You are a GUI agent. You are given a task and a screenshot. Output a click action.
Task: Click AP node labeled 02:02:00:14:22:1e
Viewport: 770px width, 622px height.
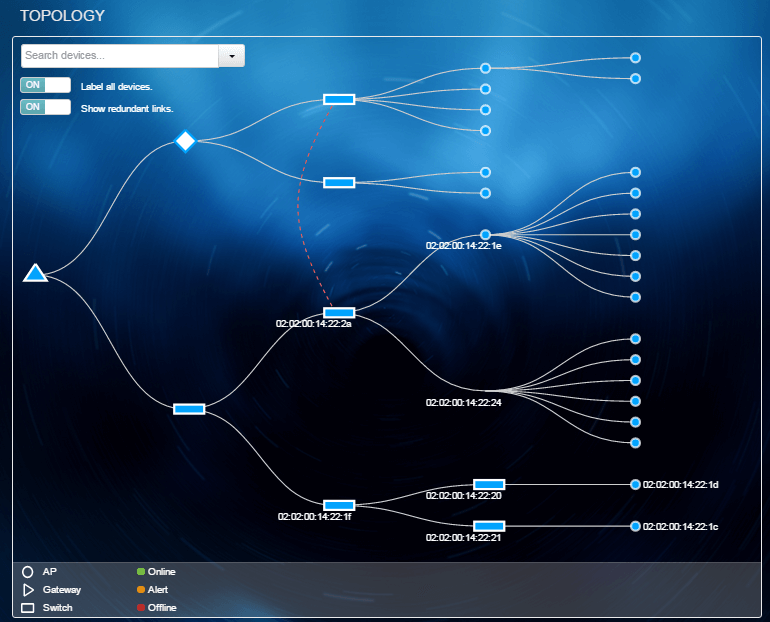[485, 234]
